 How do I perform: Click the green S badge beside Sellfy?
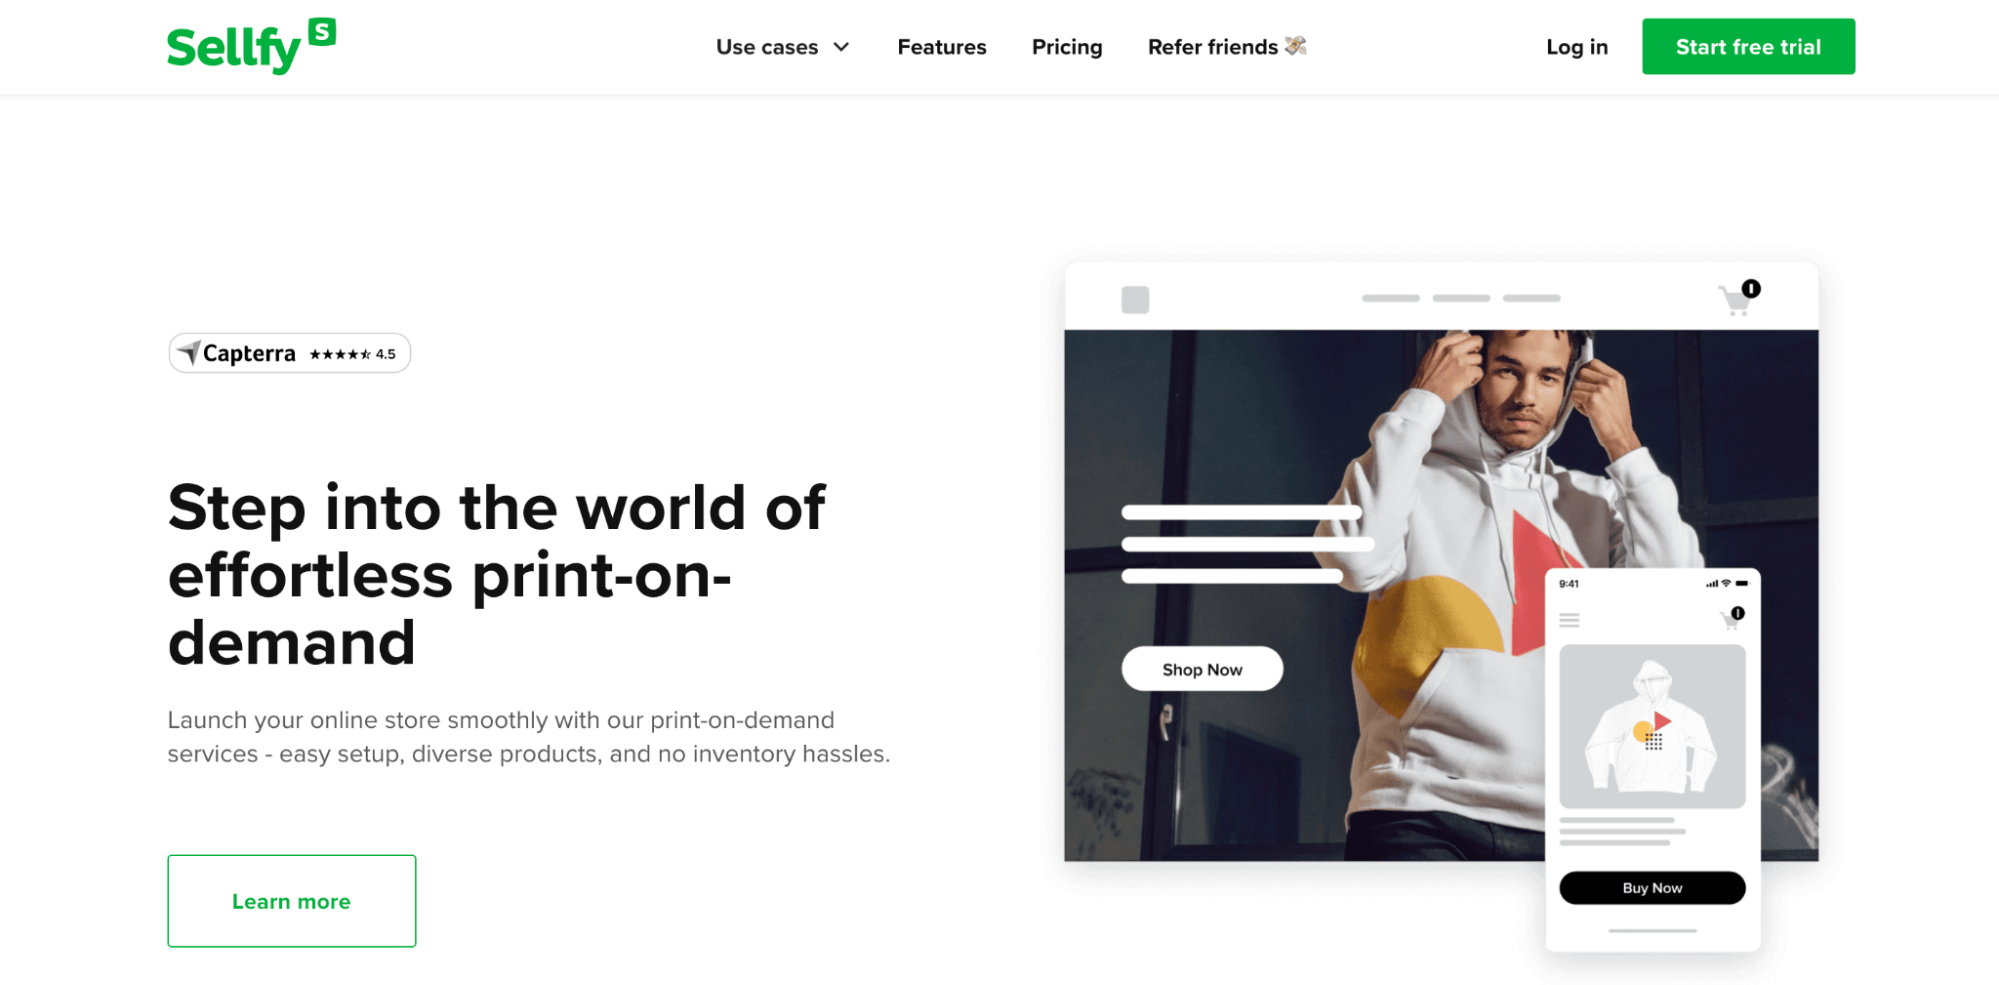click(322, 32)
